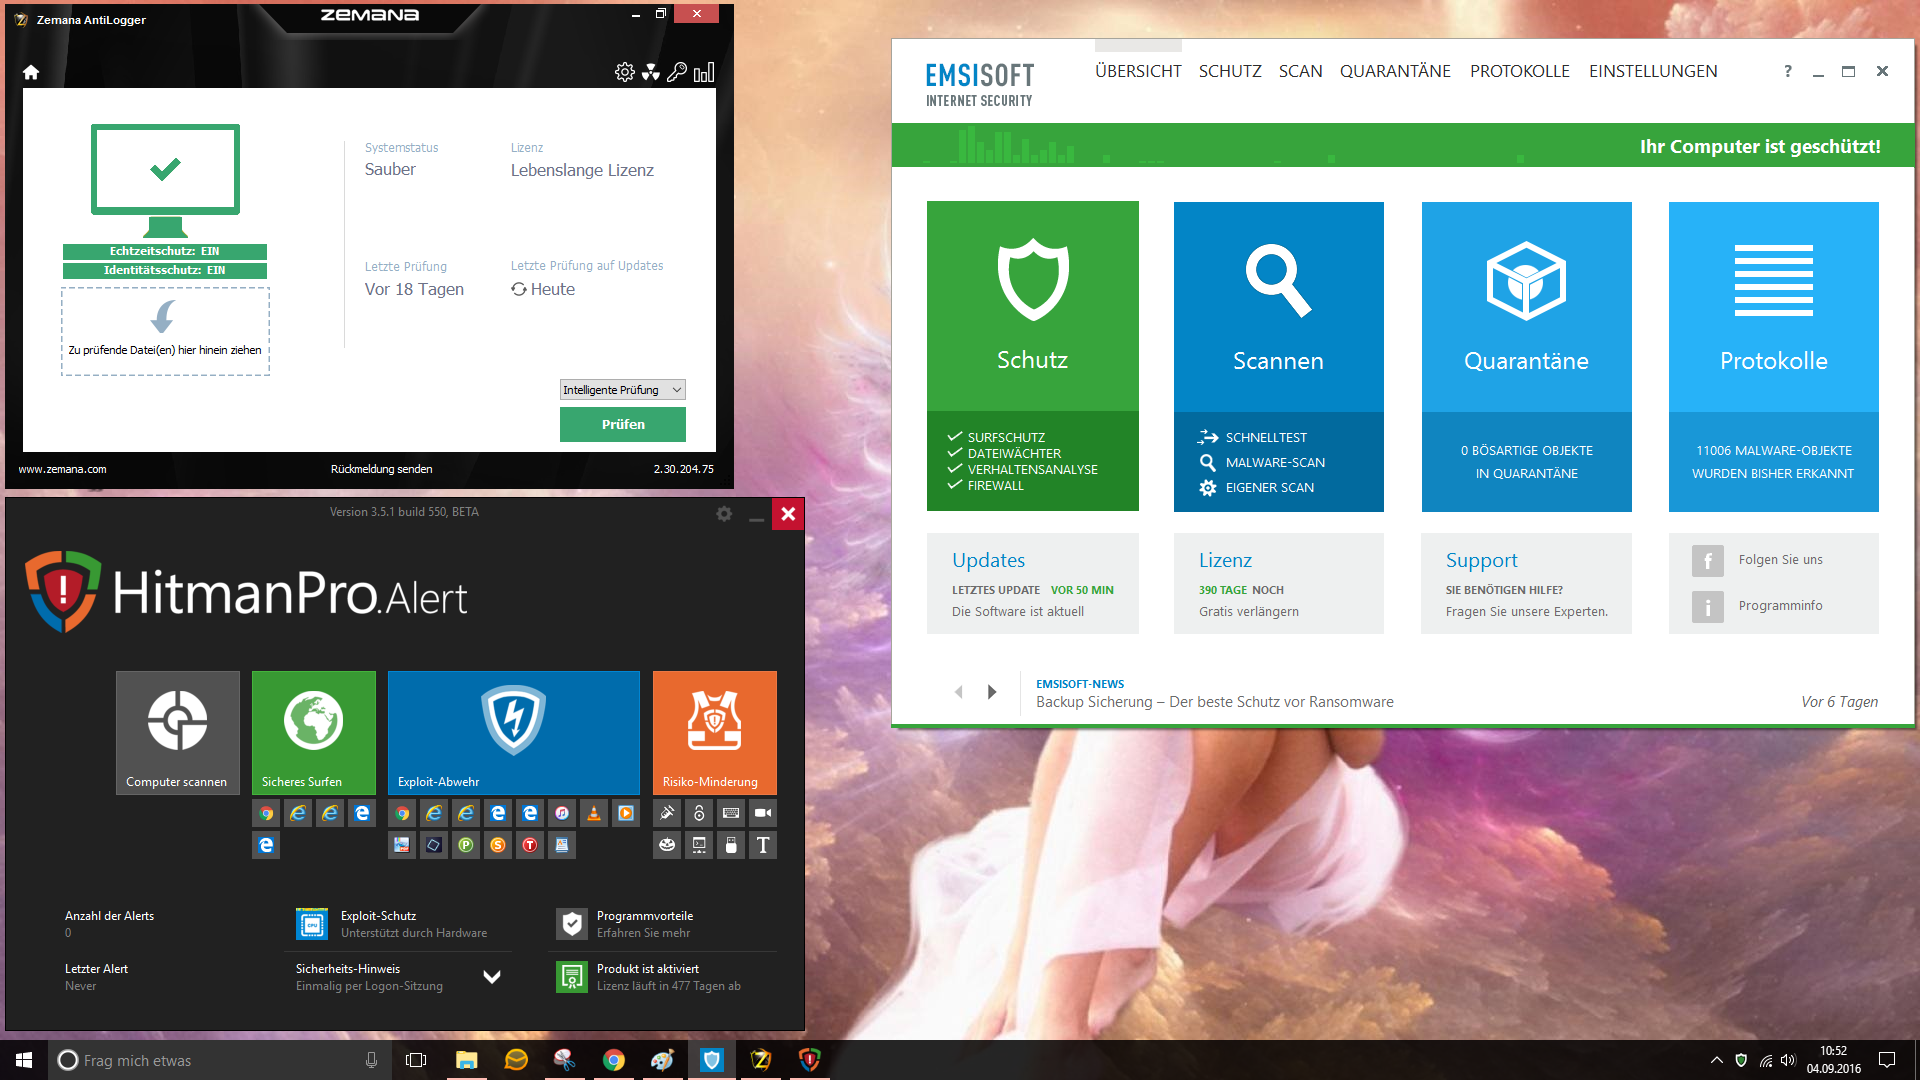
Task: Switch to the QUARANTÄNE tab in Emsisoft
Action: 1395,71
